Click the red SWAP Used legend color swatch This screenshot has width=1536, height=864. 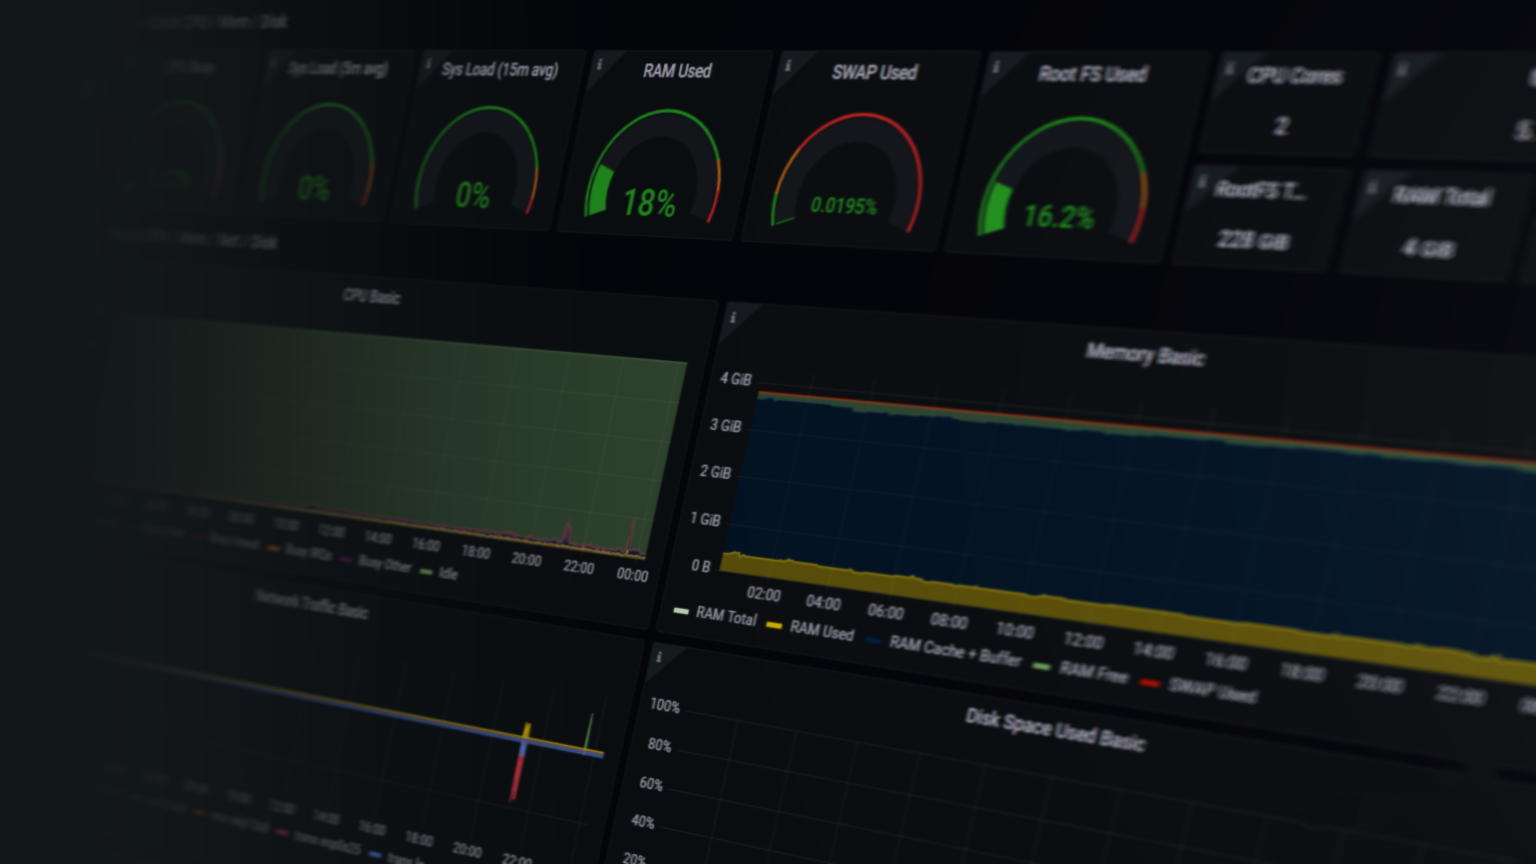coord(1150,683)
